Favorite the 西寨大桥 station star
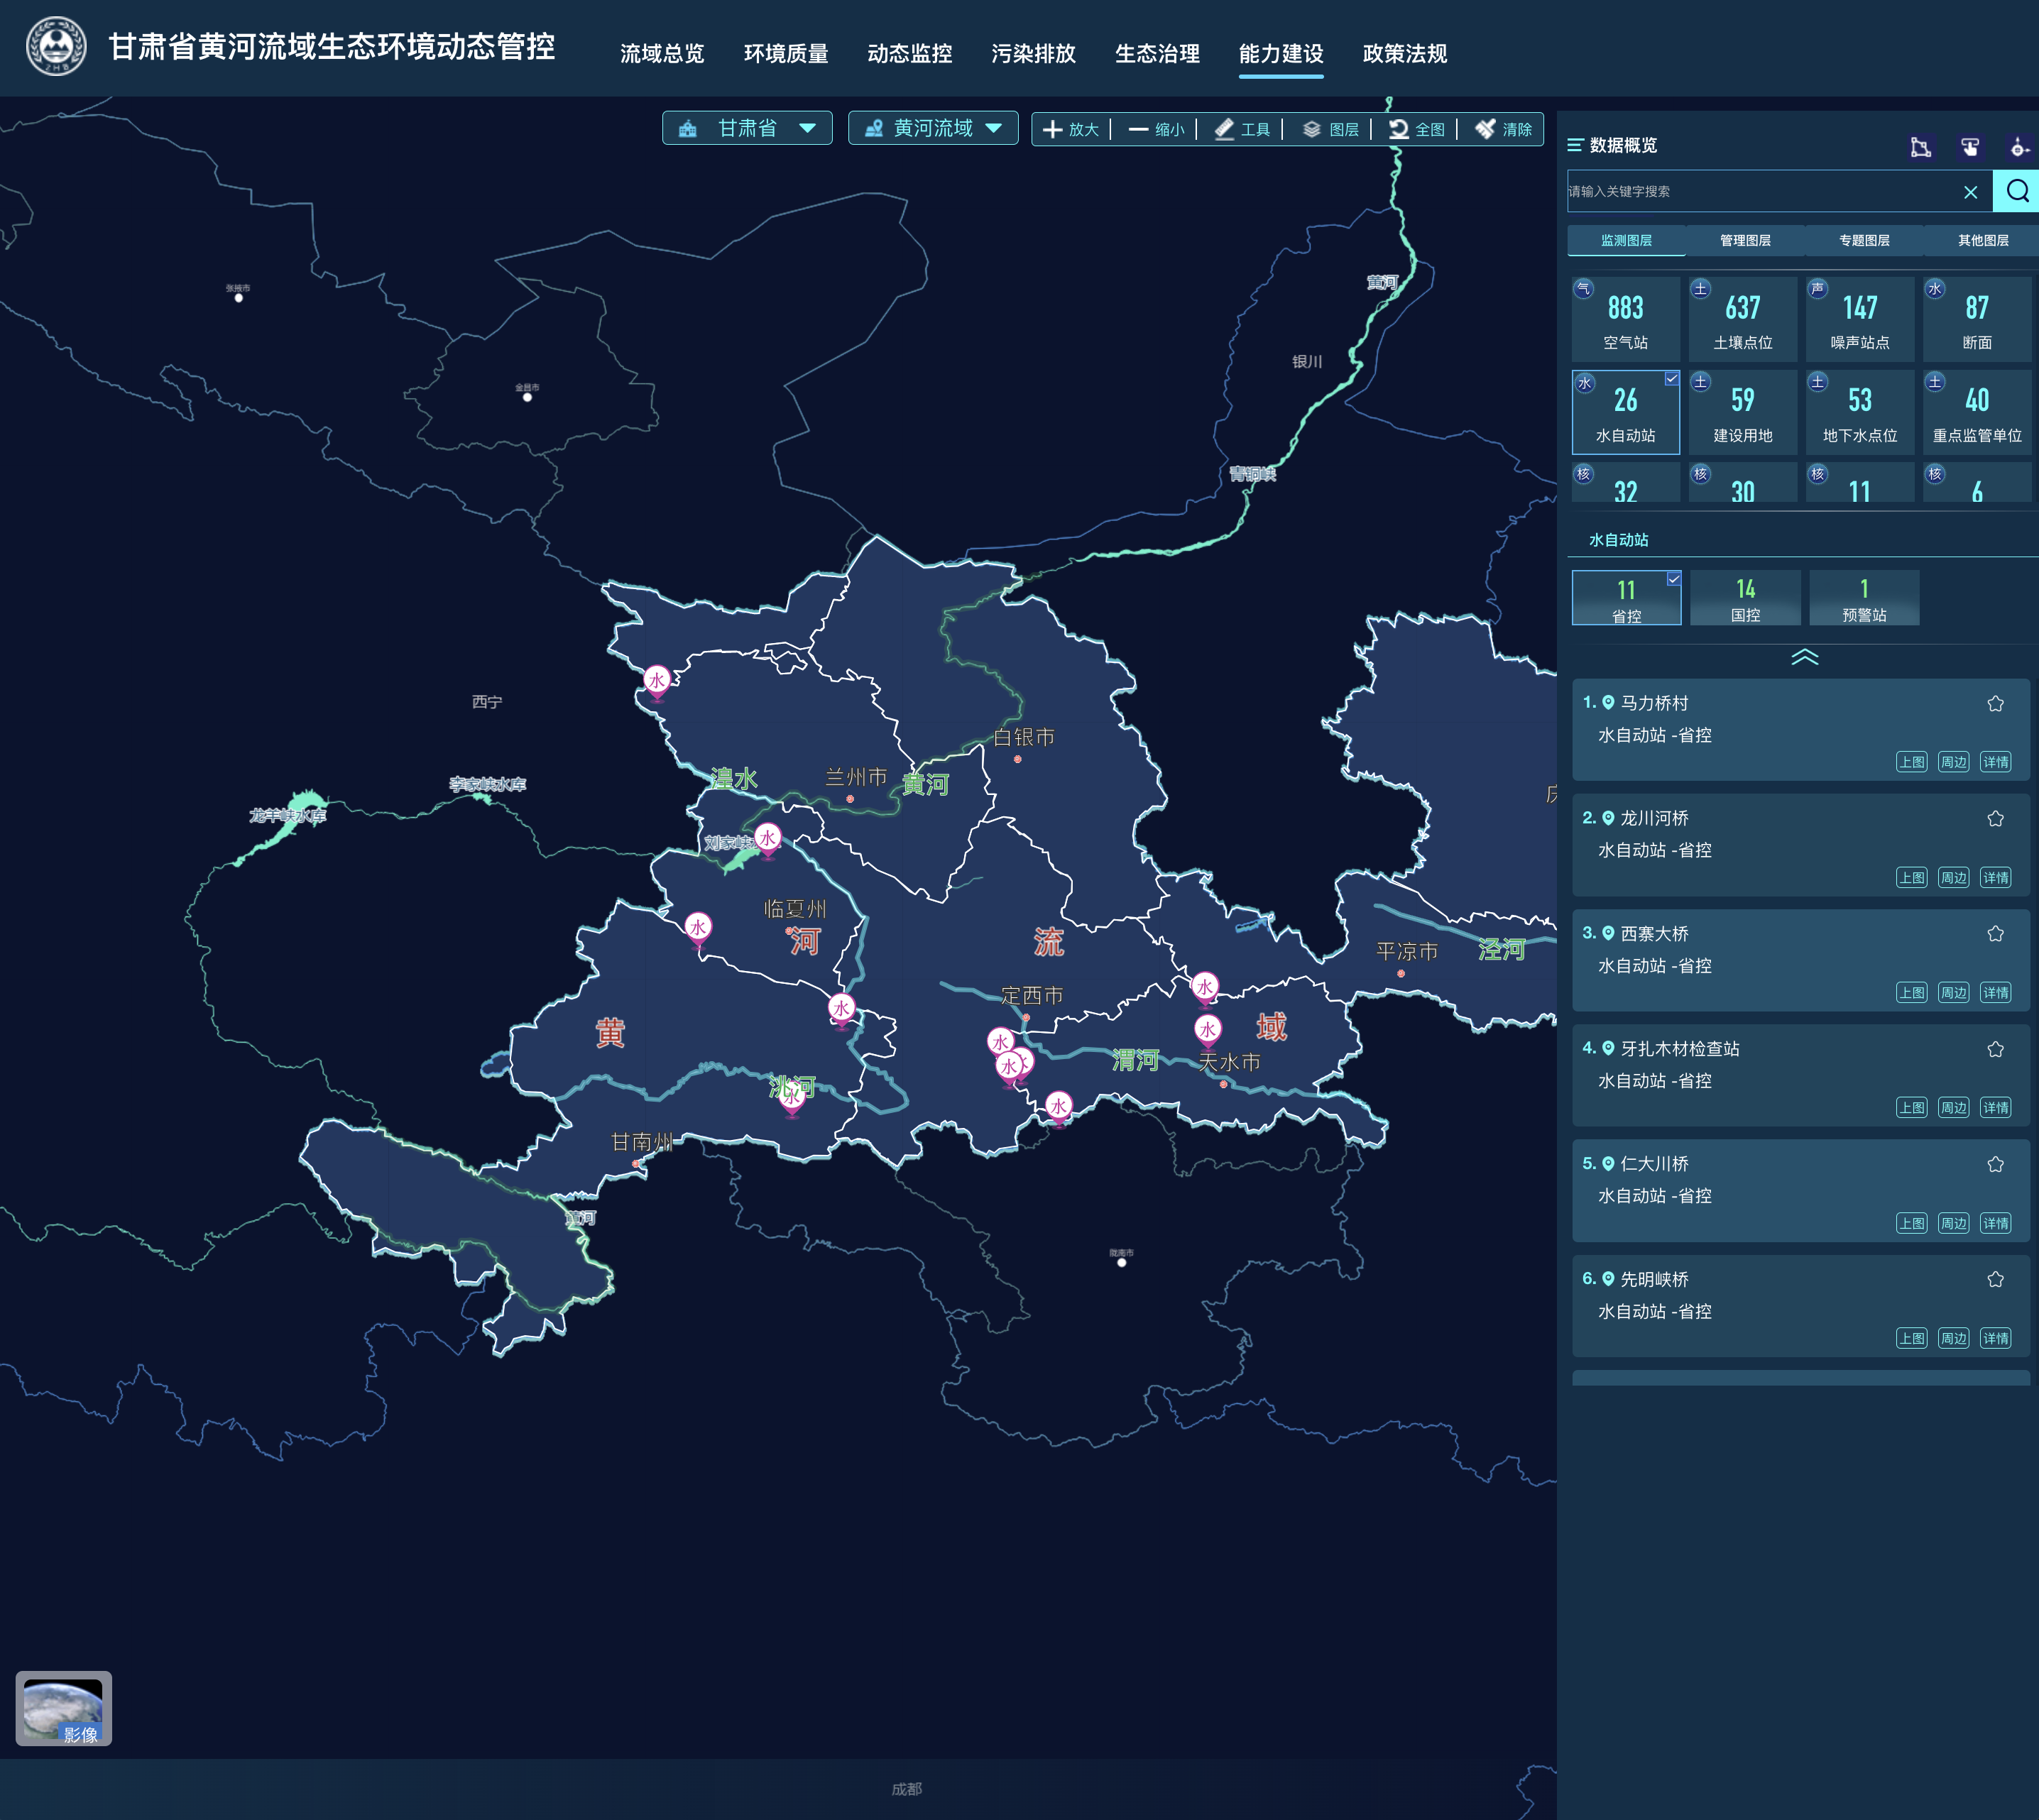 (1995, 933)
